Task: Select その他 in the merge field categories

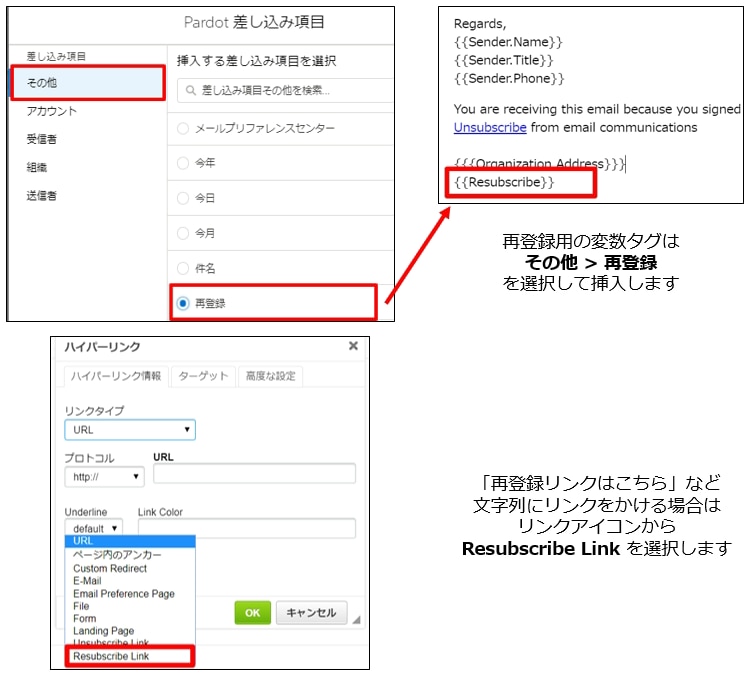Action: click(x=88, y=83)
